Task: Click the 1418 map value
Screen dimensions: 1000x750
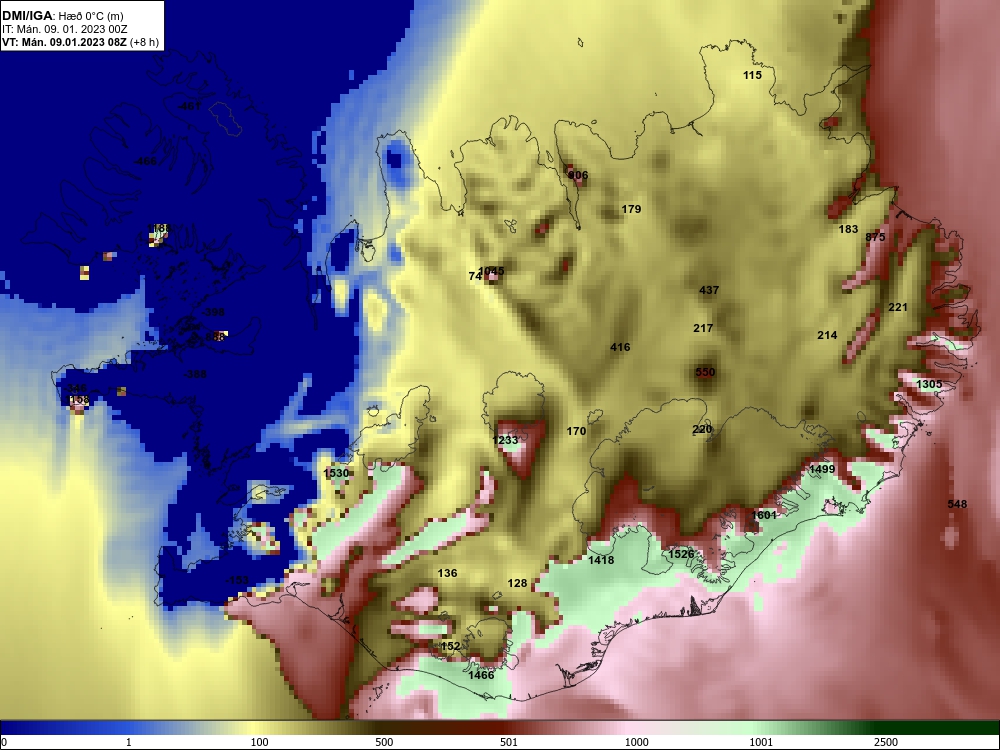Action: click(601, 561)
